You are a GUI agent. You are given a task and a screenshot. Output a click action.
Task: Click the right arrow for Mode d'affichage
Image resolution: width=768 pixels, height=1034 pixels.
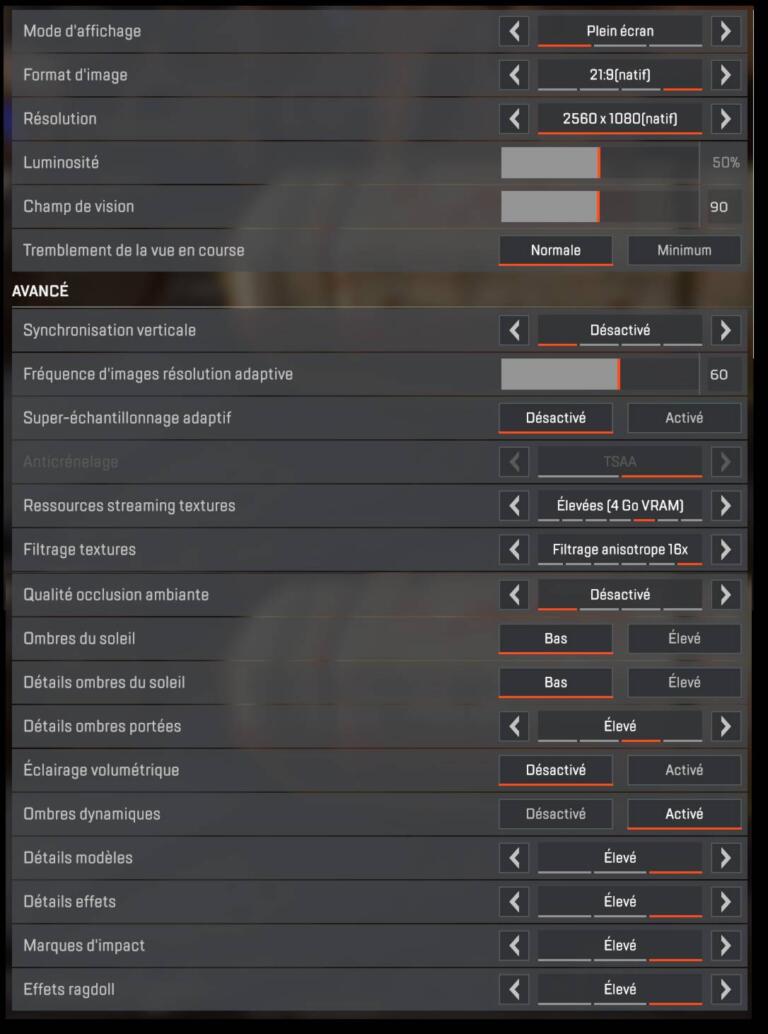[725, 31]
